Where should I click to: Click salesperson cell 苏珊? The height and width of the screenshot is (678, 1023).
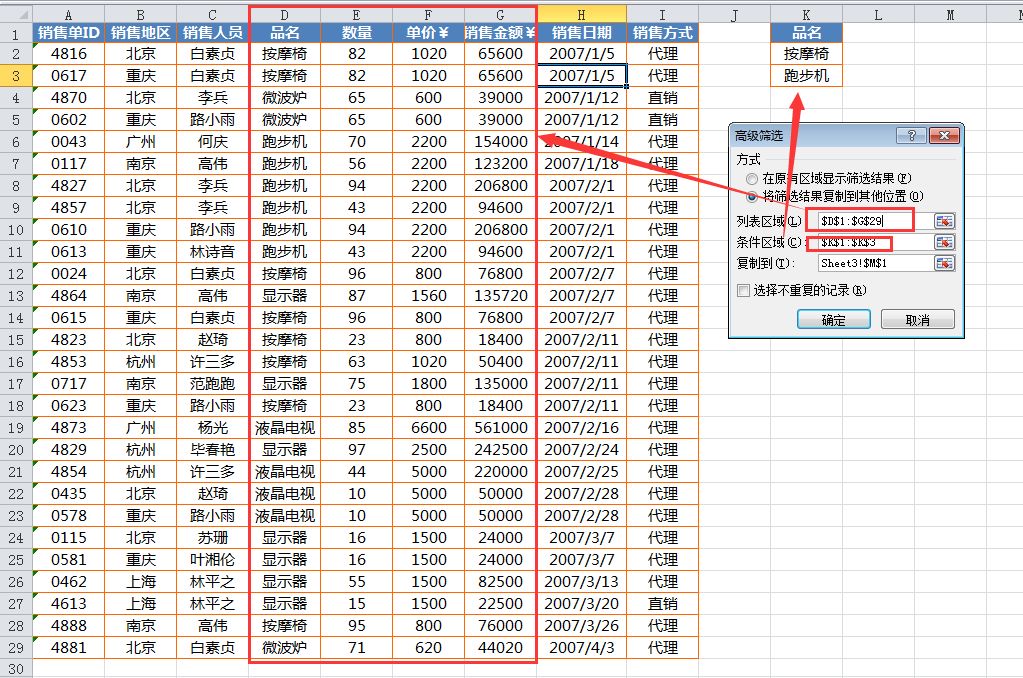213,538
